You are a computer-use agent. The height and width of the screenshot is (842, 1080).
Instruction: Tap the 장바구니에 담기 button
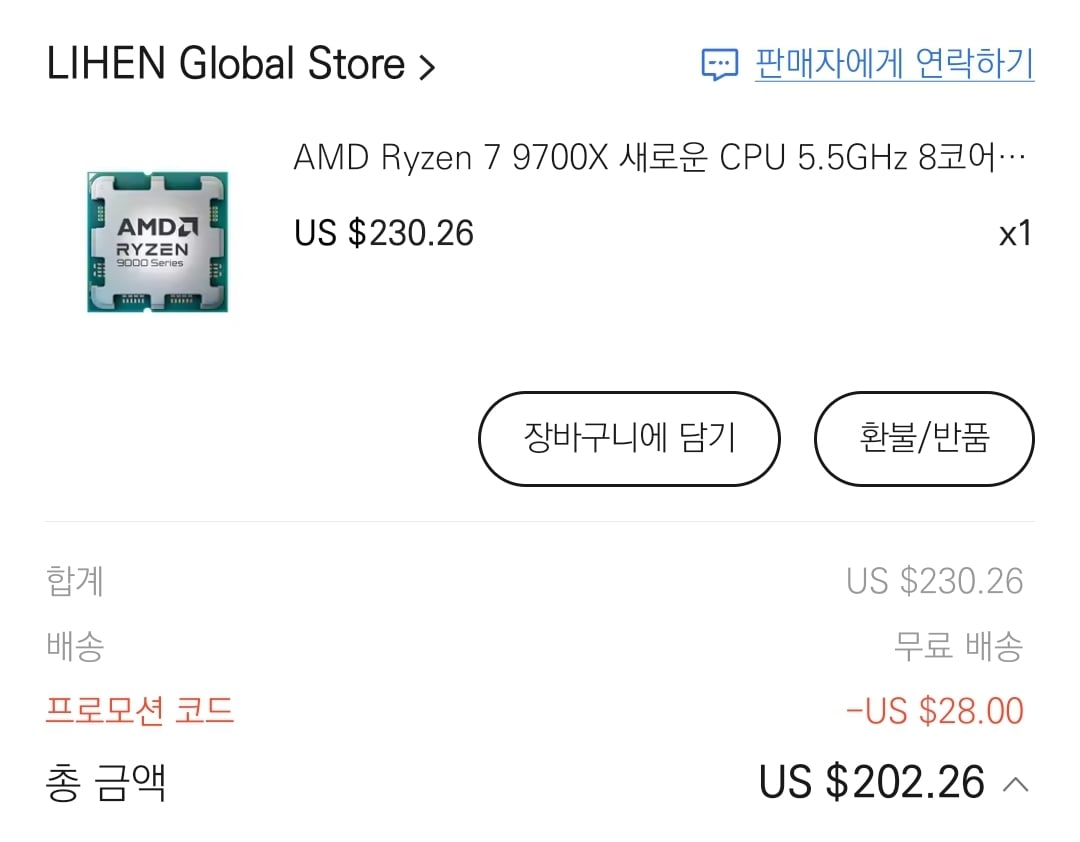[x=630, y=438]
